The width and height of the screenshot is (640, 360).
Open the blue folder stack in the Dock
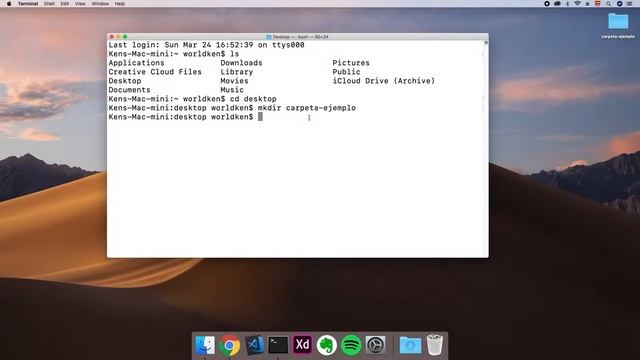pos(410,346)
